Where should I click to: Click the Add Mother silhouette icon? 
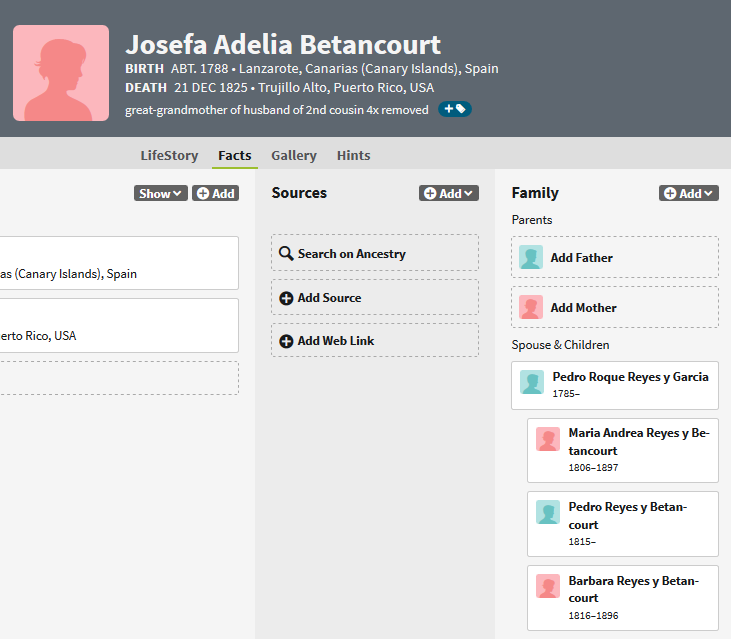click(531, 307)
